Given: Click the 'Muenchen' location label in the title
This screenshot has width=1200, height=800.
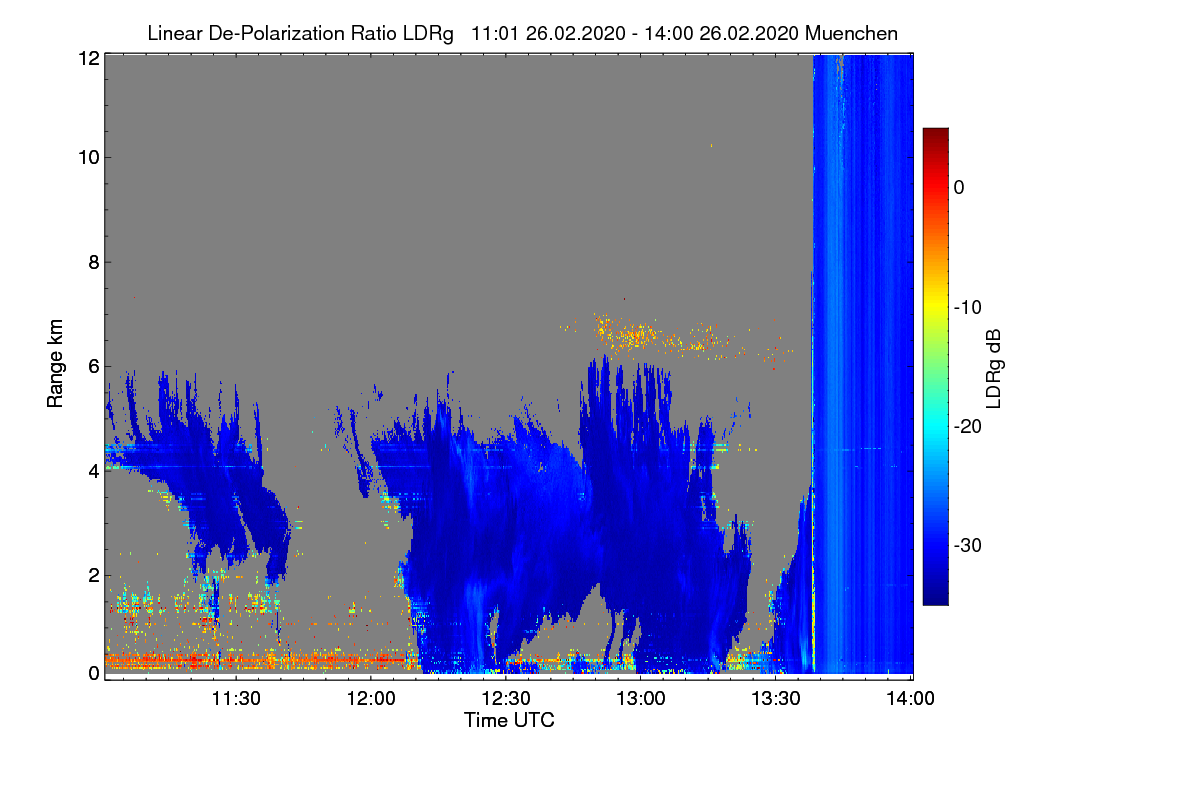Looking at the screenshot, I should pos(851,34).
